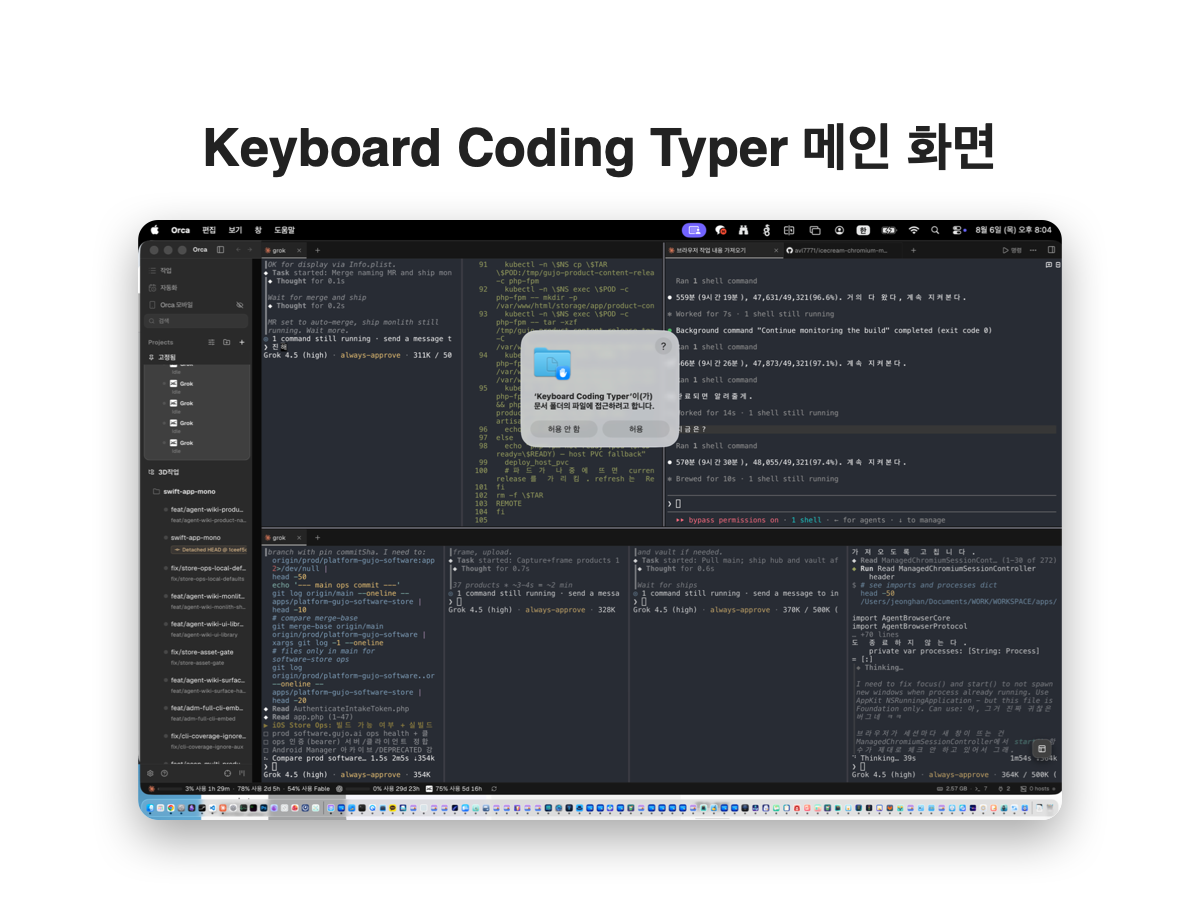Switch to the lower grok tab
The image size is (1200, 900).
click(x=278, y=537)
